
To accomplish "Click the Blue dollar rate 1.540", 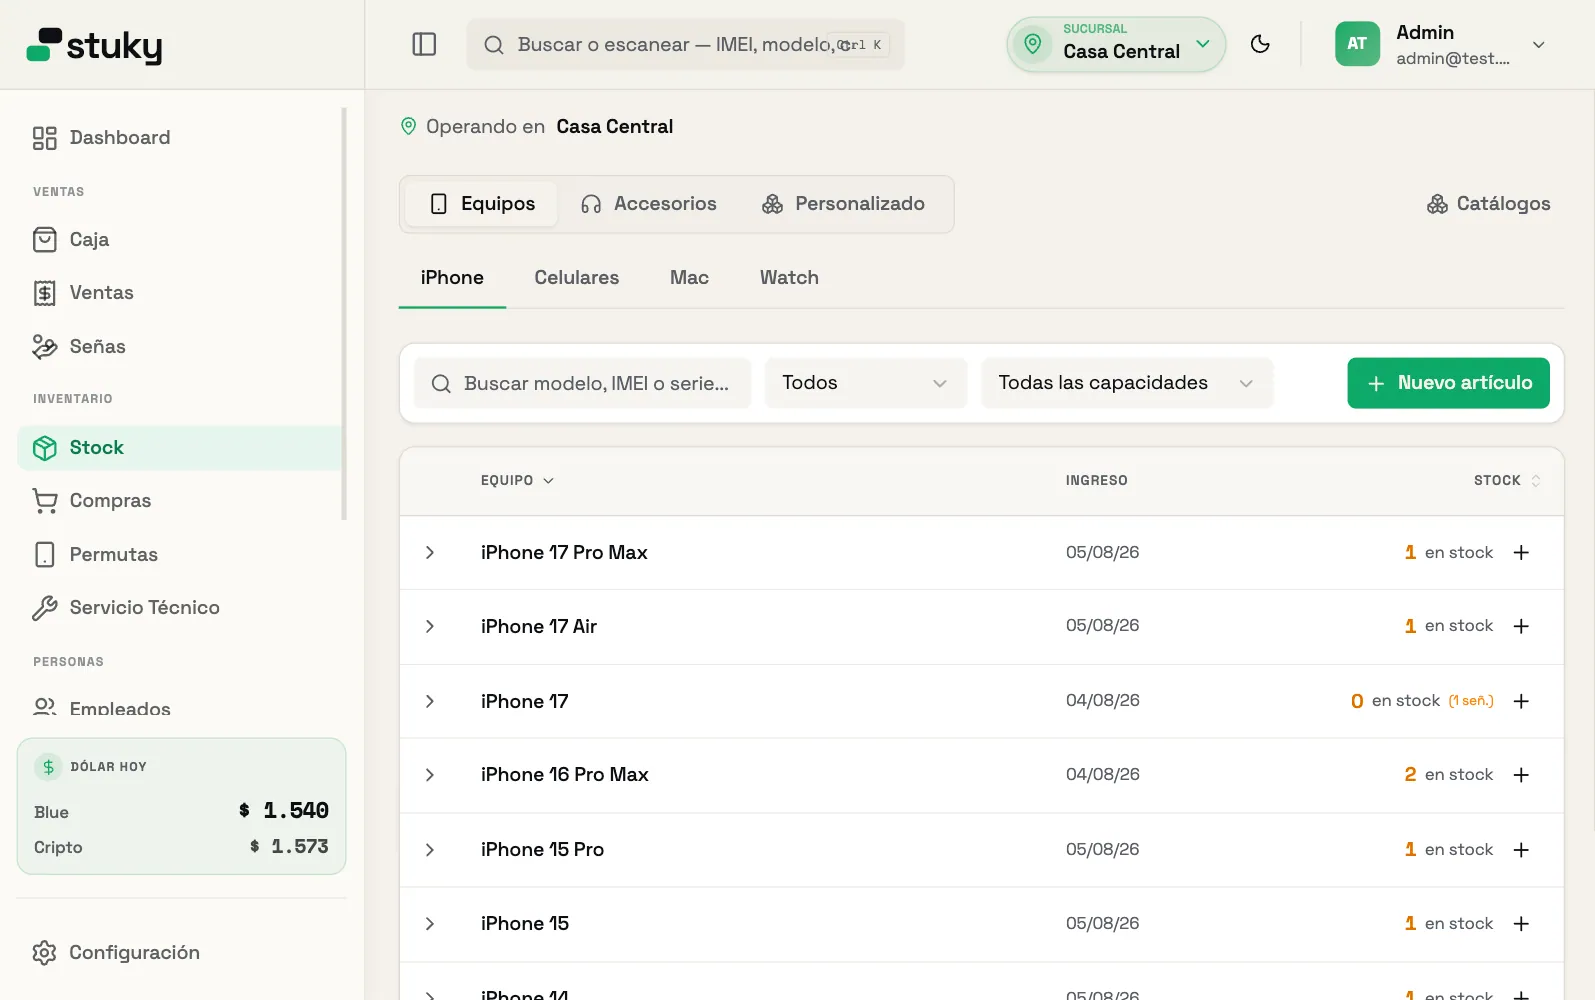I will [284, 811].
